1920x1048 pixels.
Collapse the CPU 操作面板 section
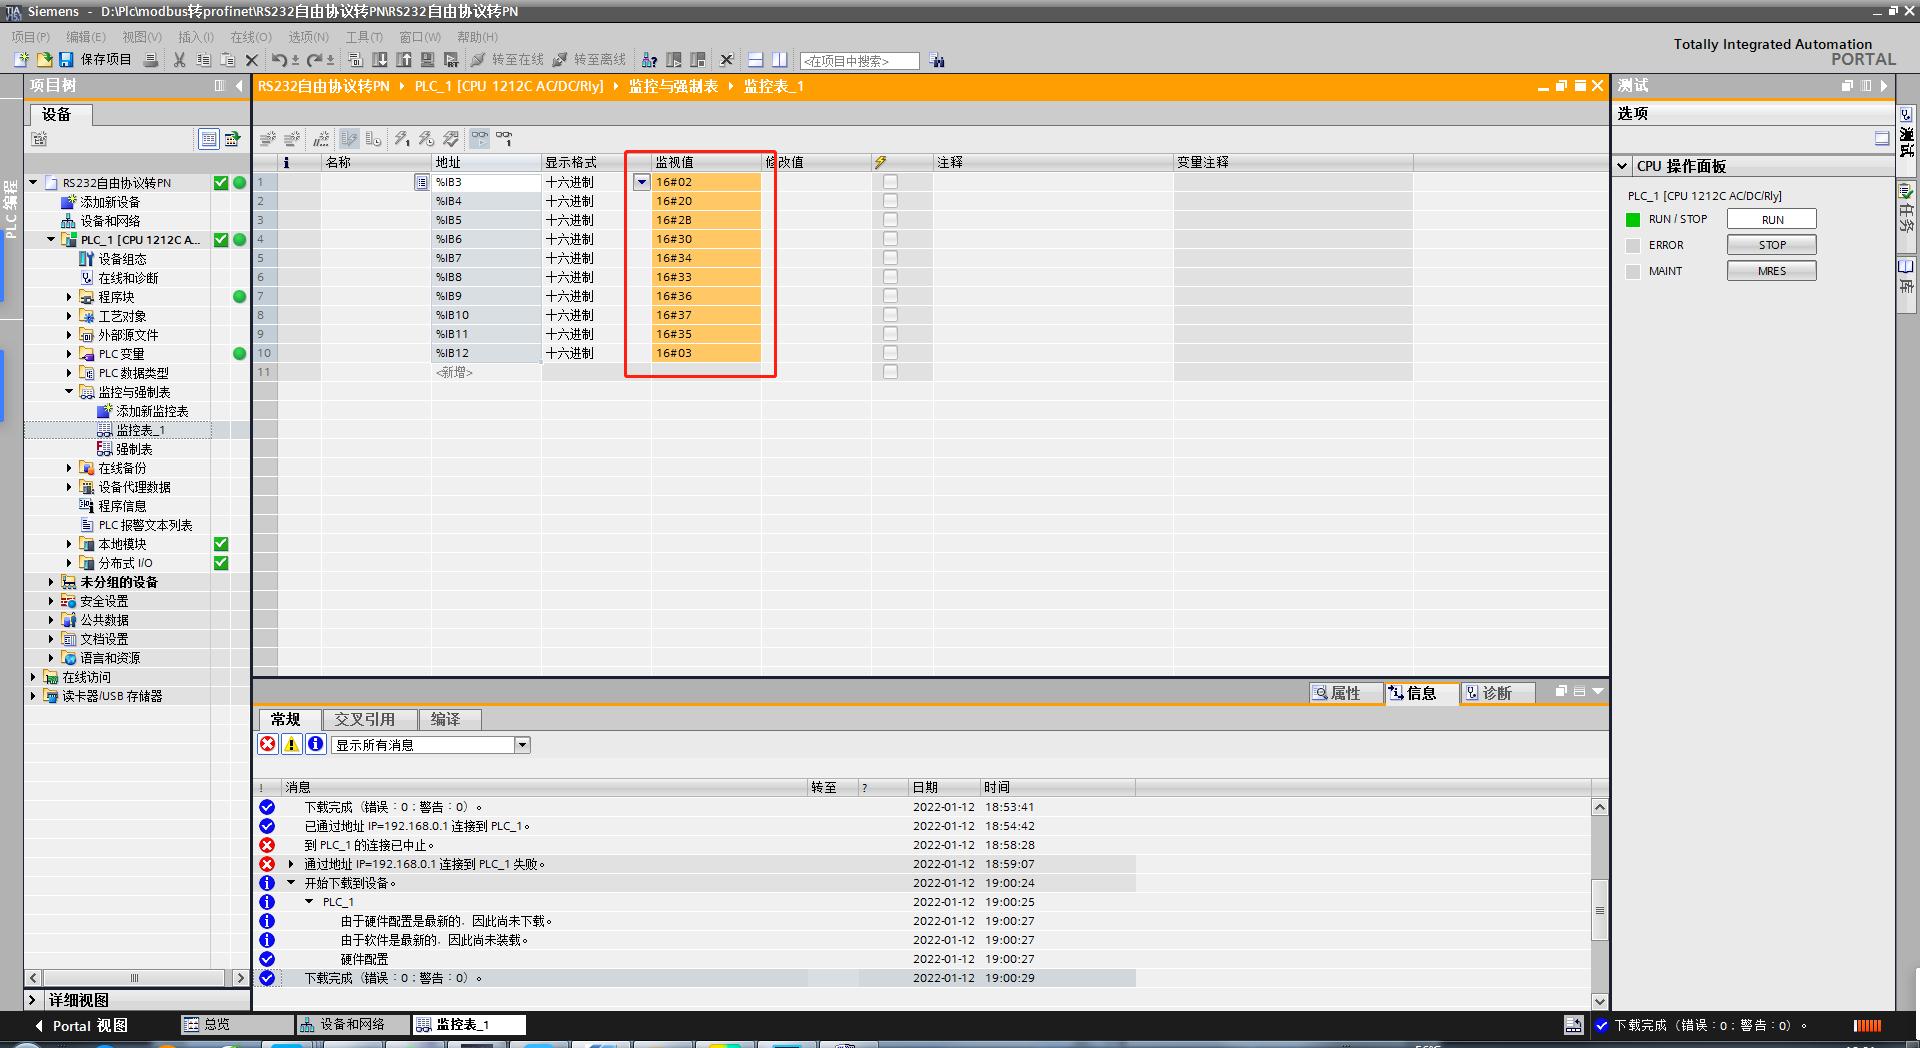tap(1622, 166)
